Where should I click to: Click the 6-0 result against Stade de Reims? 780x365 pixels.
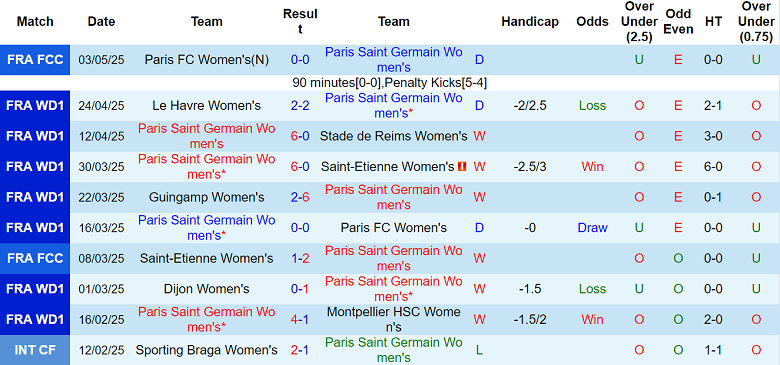tap(300, 136)
